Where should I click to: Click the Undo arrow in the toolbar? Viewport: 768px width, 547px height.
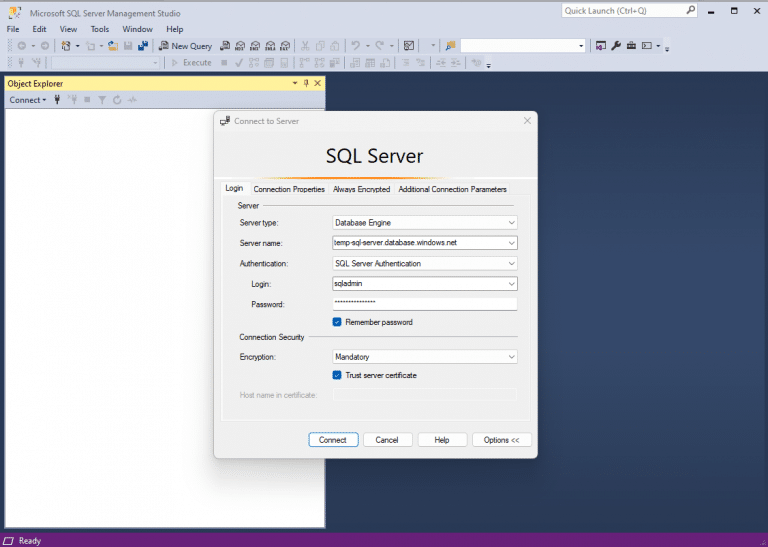[356, 46]
